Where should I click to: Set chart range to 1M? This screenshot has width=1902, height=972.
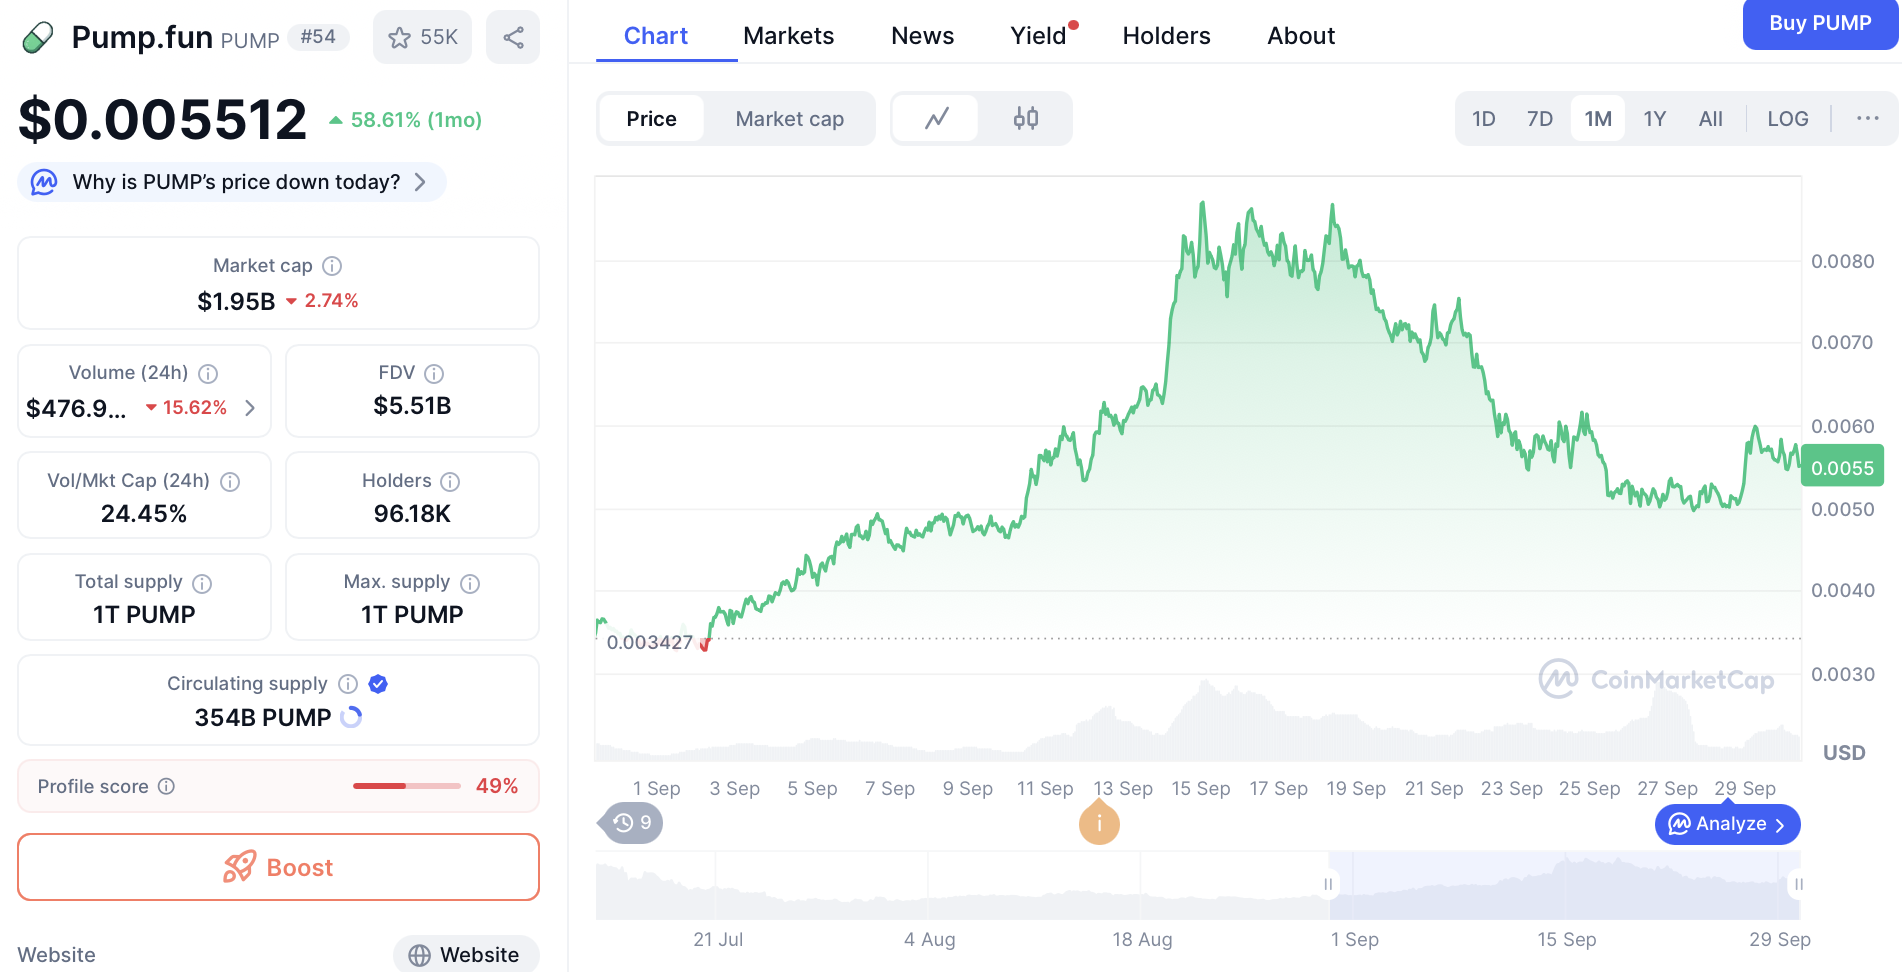[x=1598, y=119]
